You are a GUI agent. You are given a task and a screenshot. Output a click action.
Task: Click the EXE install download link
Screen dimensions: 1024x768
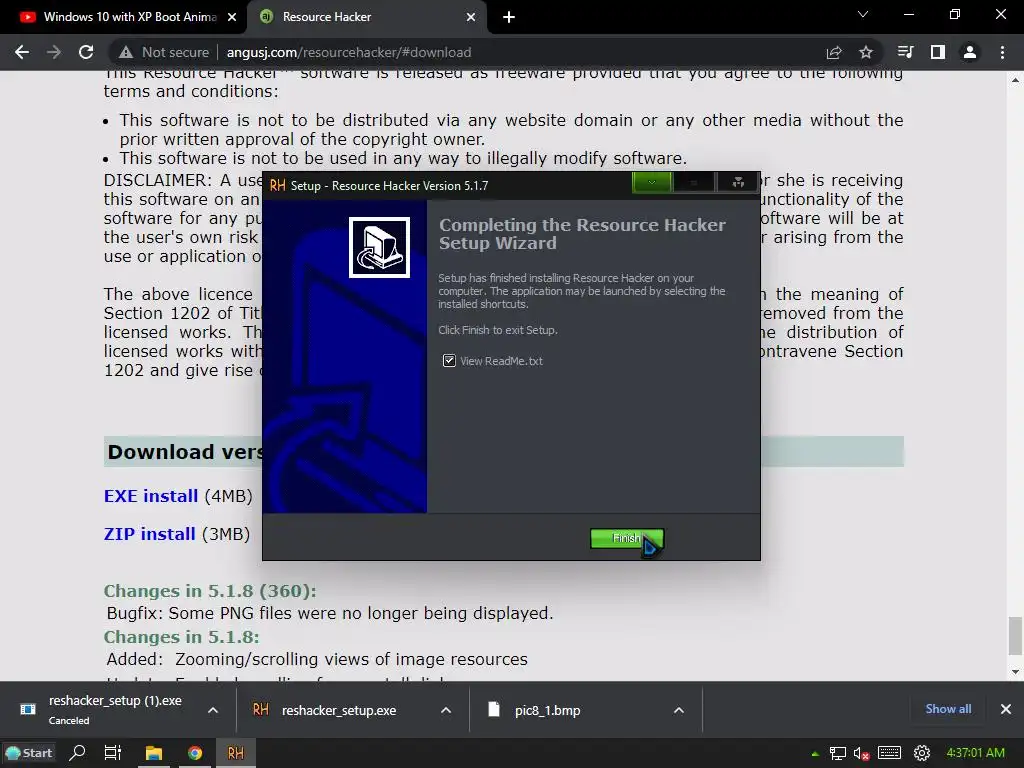(151, 496)
